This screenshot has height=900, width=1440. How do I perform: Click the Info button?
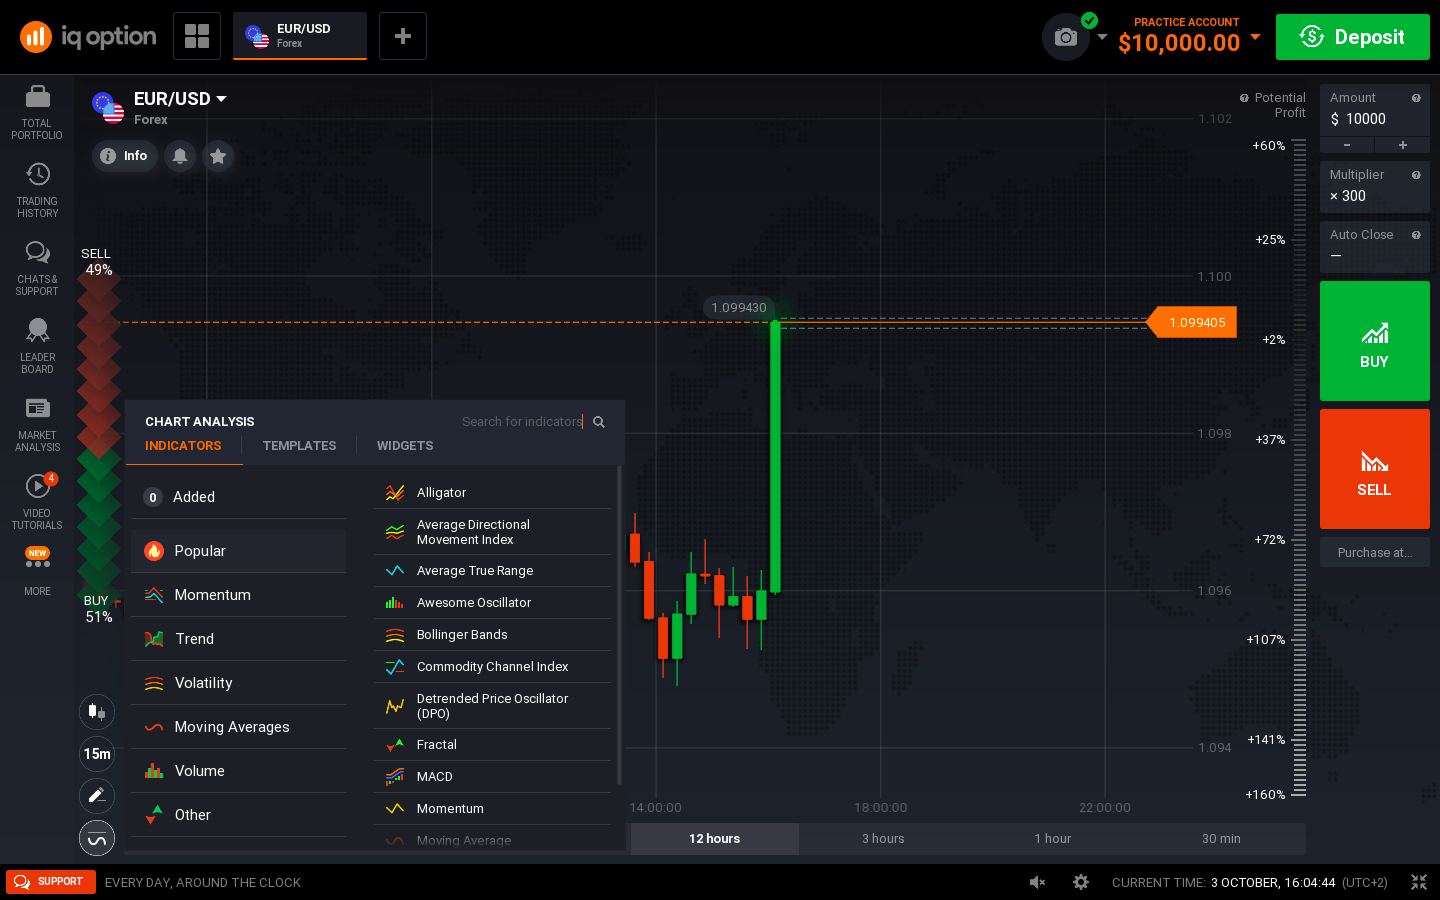pos(125,156)
